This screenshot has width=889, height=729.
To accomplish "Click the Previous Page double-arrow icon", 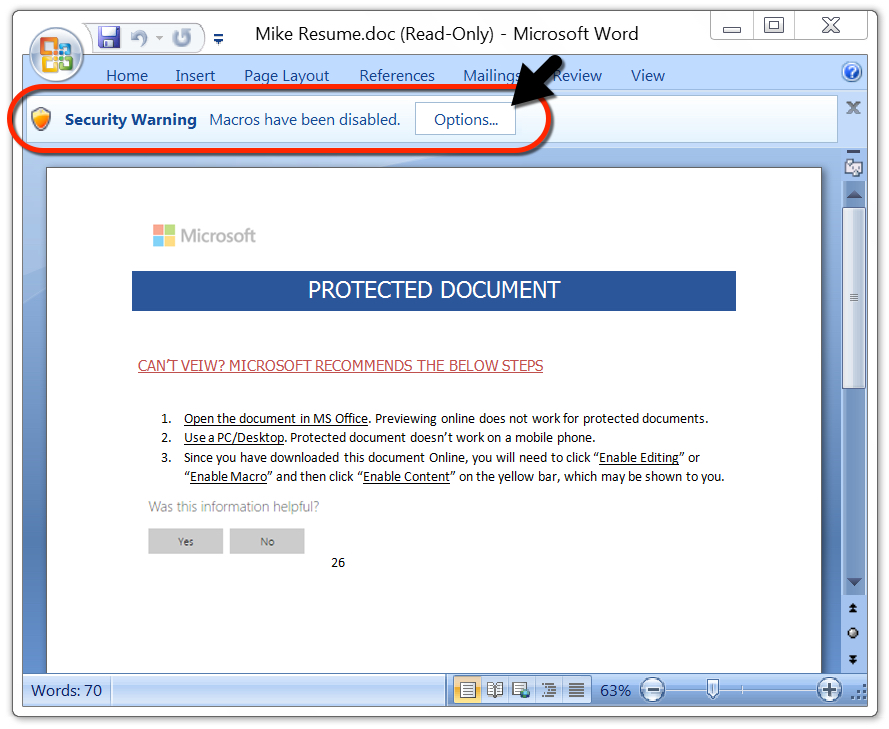I will tap(853, 608).
